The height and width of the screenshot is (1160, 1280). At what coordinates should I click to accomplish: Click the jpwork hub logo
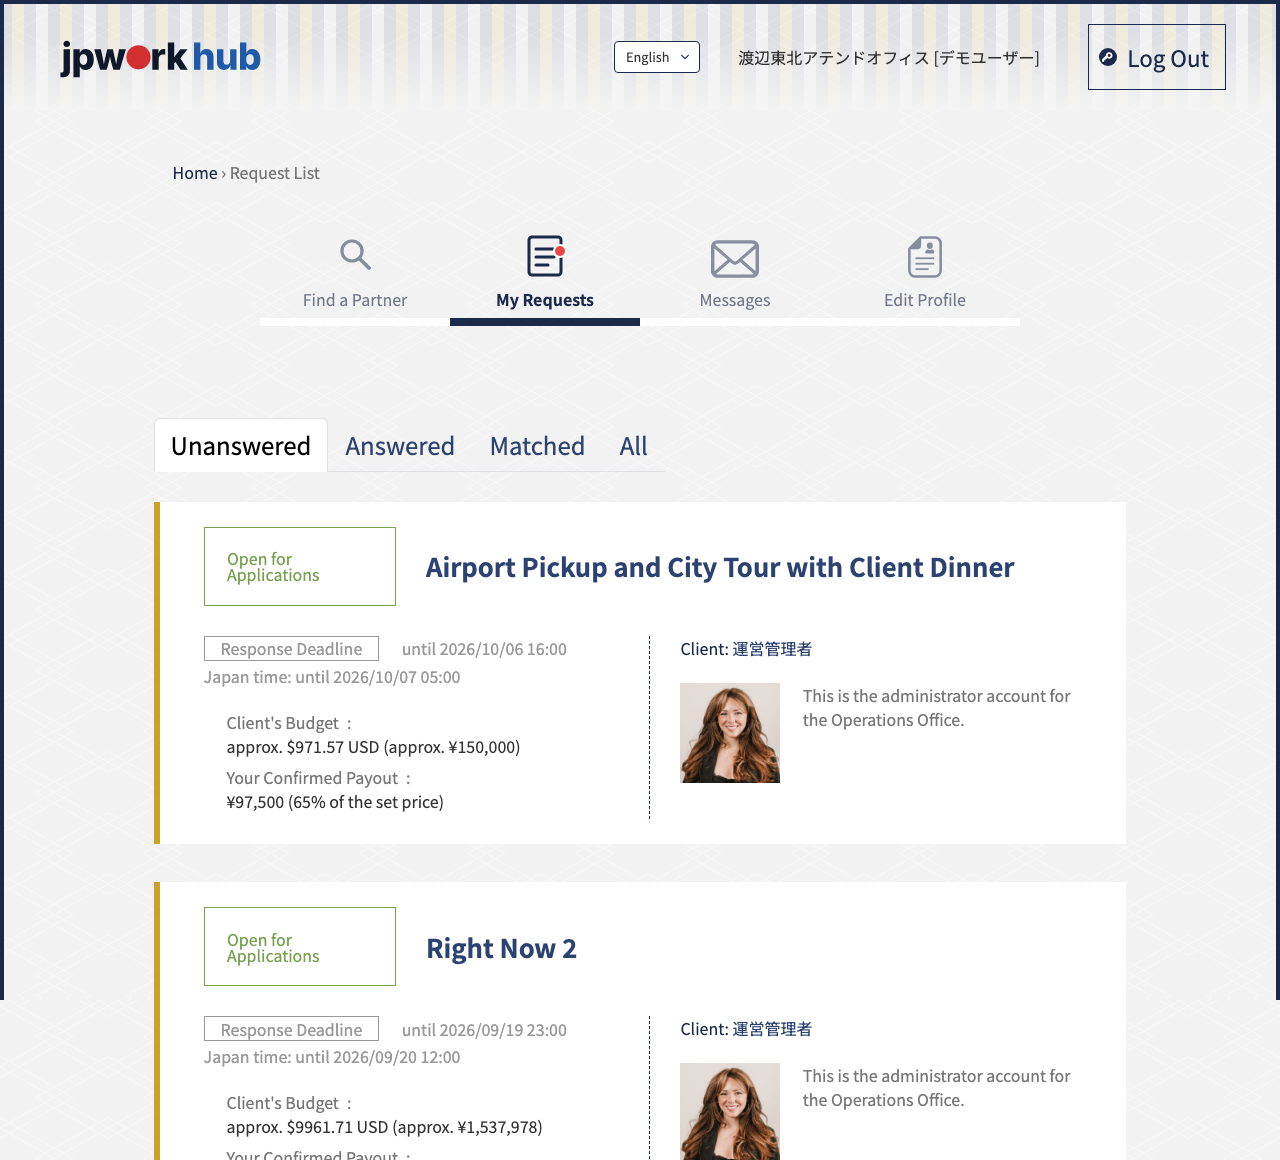pos(160,58)
